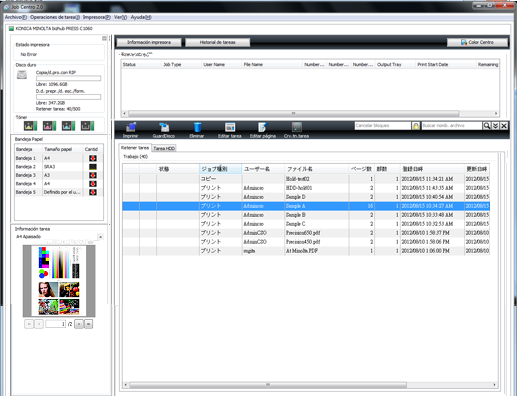
Task: Click the Bandeja 5 paper quantity icon
Action: click(x=93, y=192)
